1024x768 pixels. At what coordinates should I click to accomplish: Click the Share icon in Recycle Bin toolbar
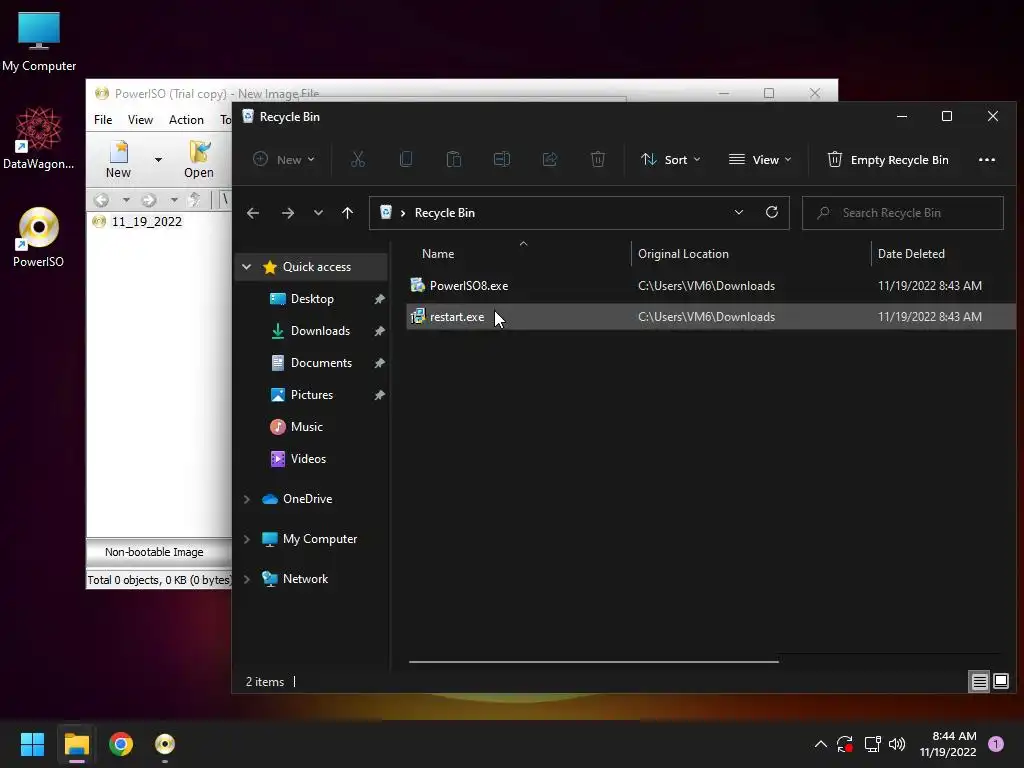click(x=550, y=159)
